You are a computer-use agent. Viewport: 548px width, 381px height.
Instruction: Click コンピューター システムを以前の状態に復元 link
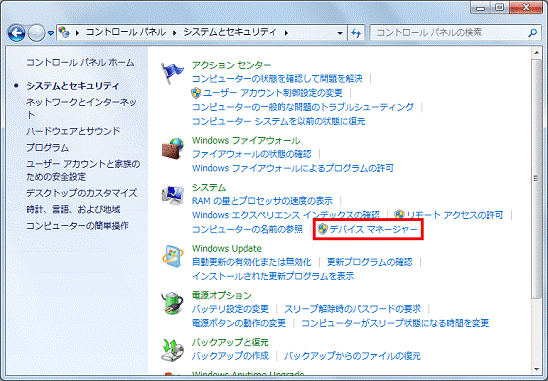tap(279, 121)
